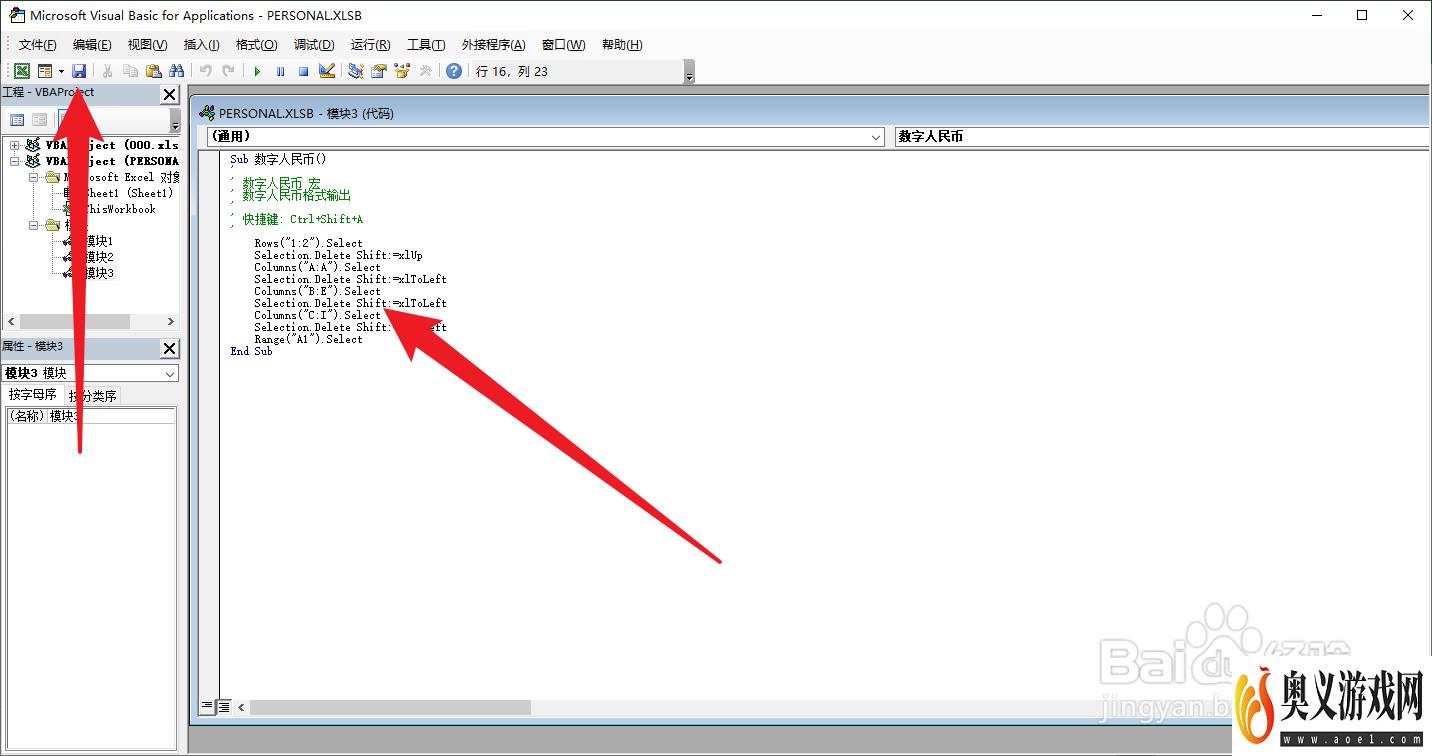
Task: Open Visual Basic Help question mark icon
Action: click(454, 71)
